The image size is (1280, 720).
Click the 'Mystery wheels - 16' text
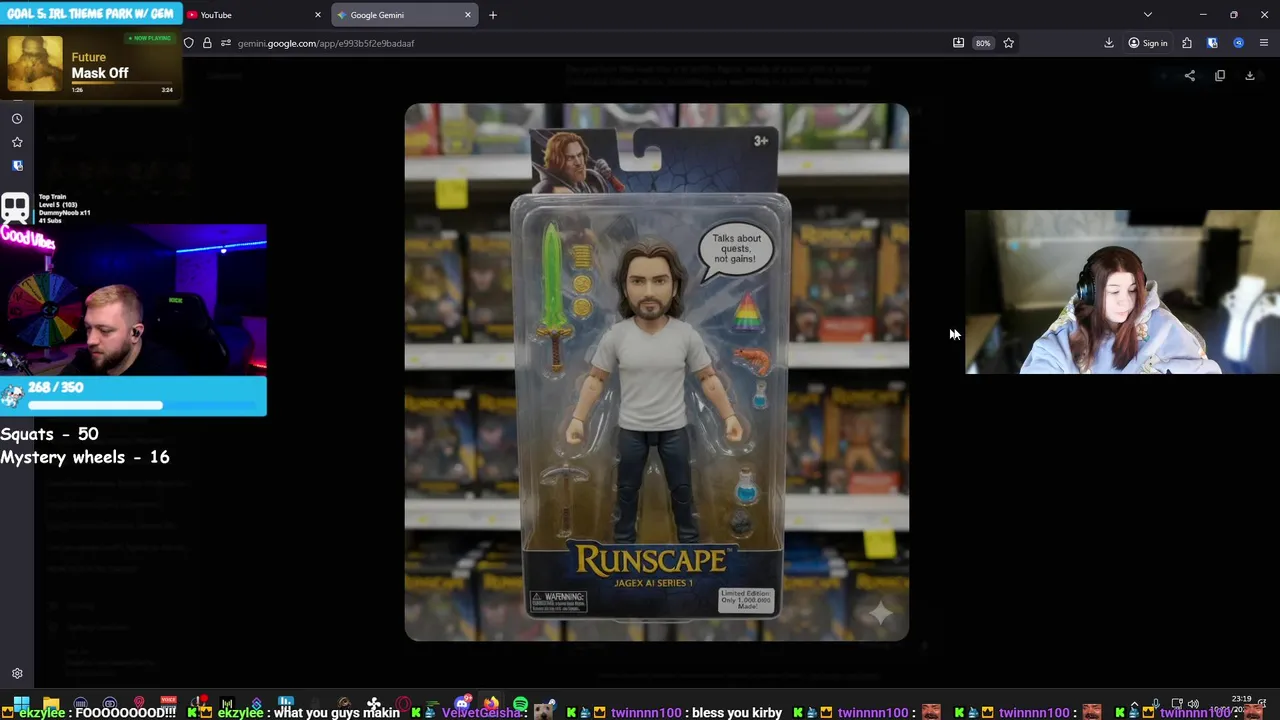click(85, 457)
